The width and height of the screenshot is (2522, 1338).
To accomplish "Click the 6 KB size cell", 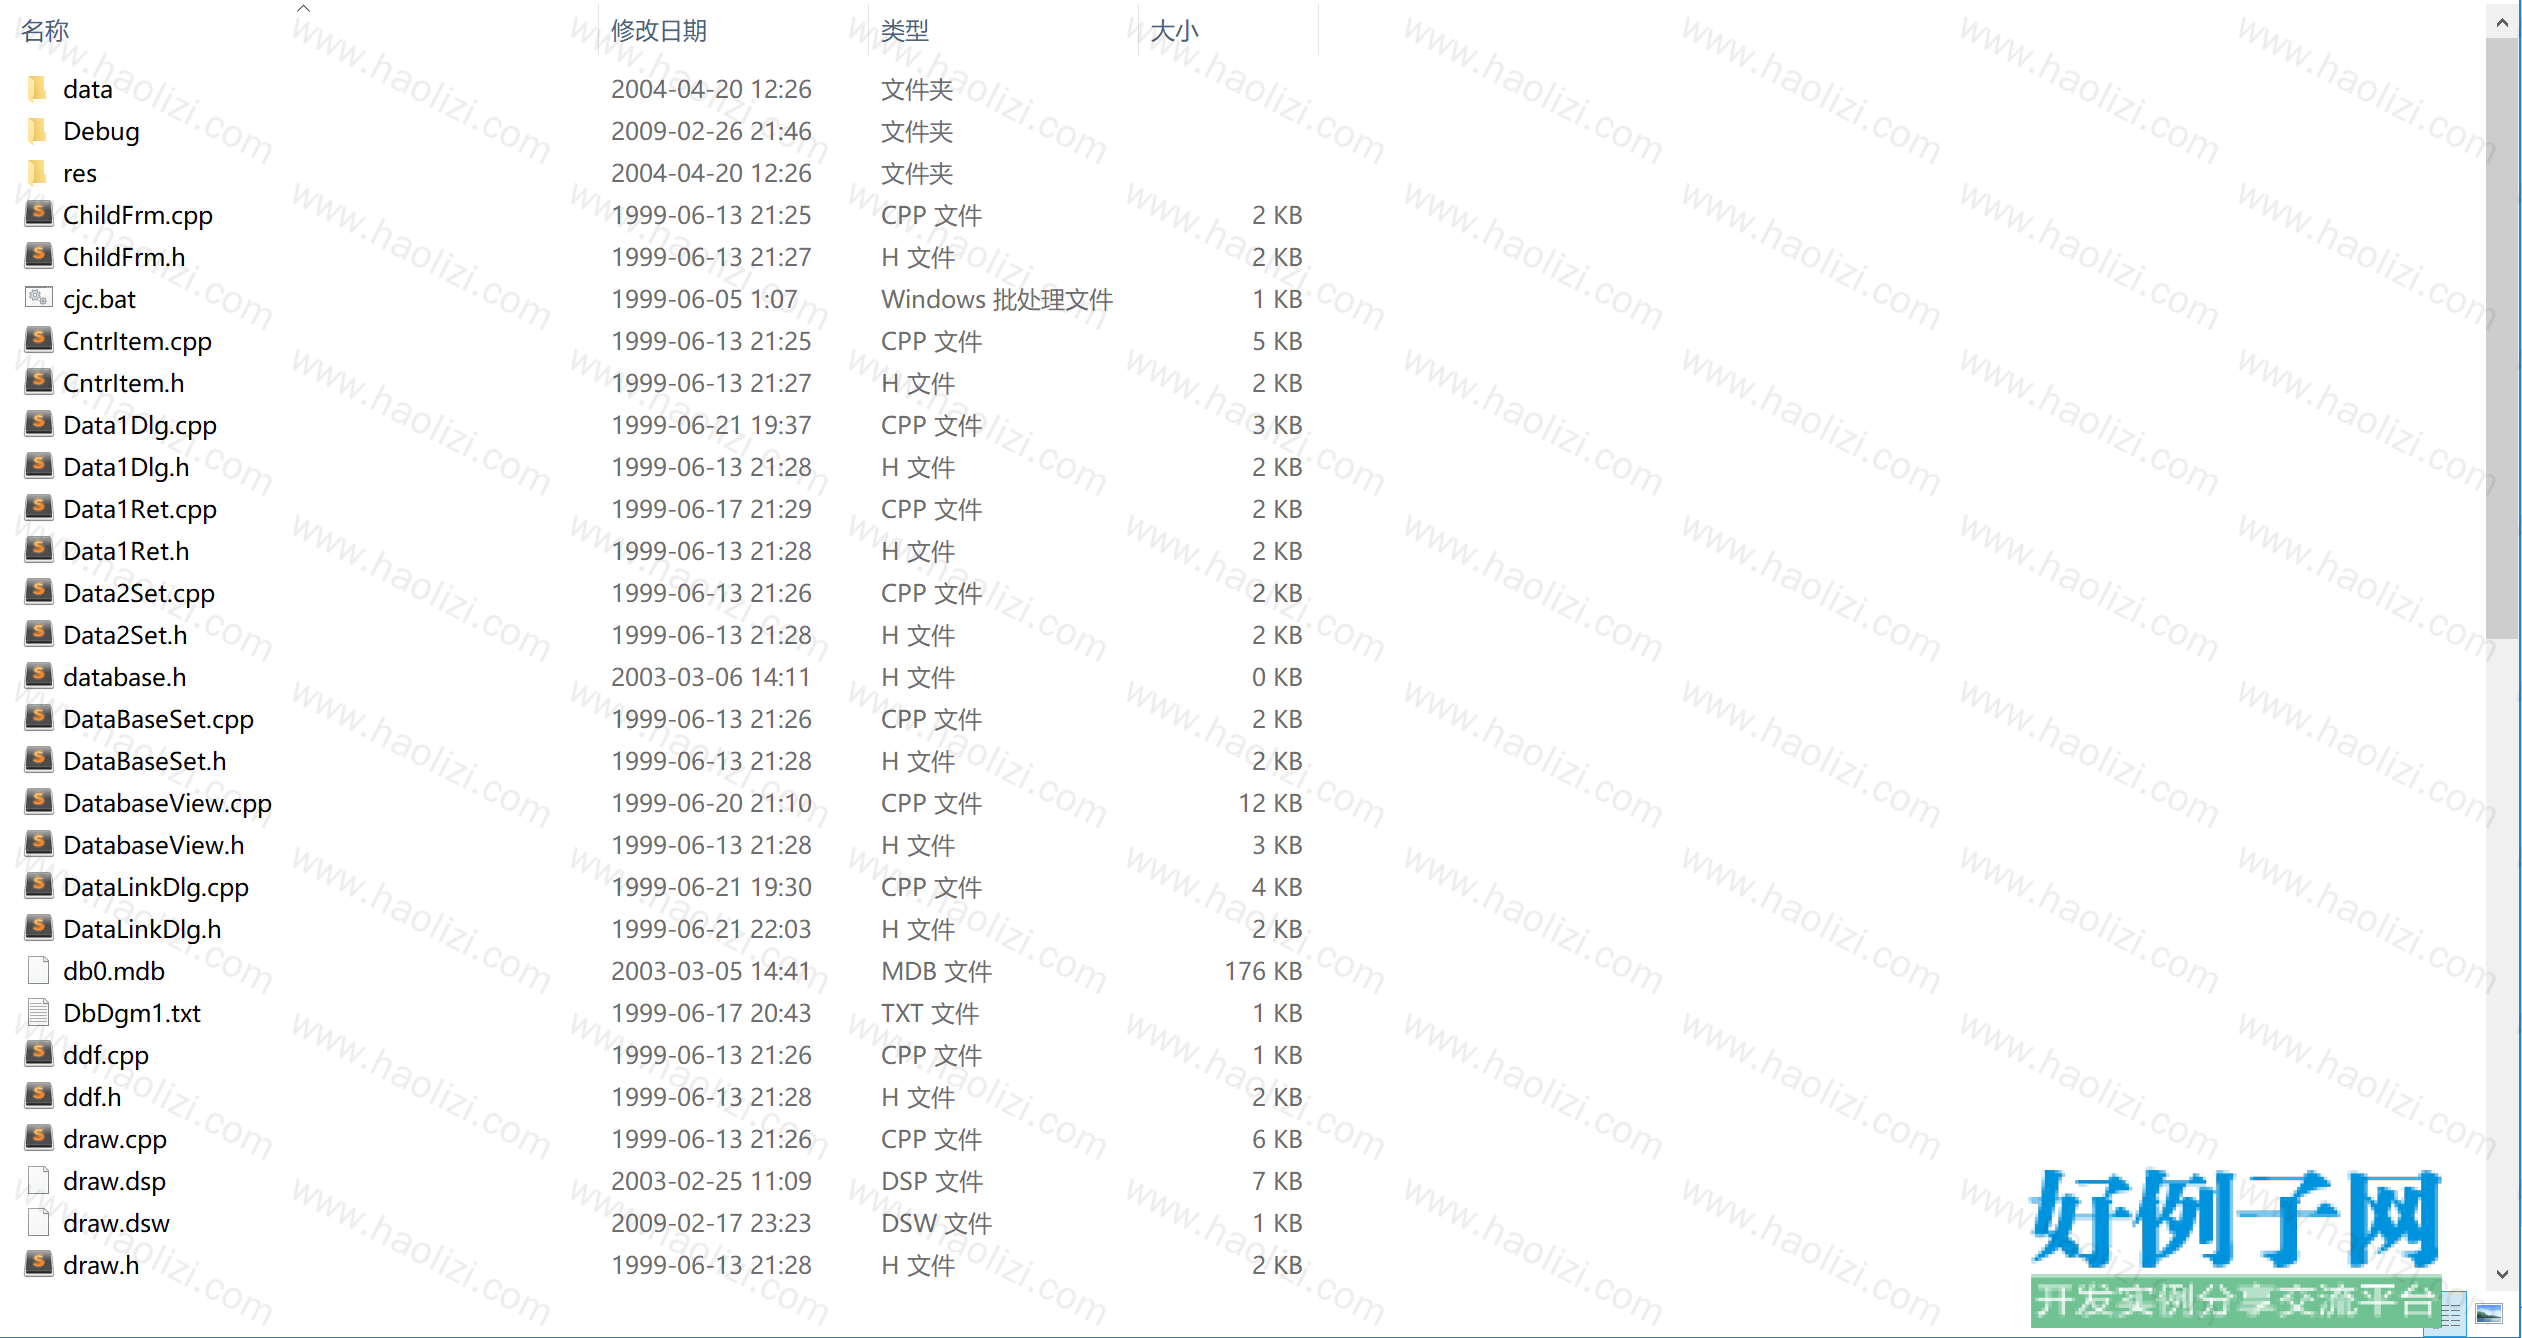I will [x=1277, y=1139].
